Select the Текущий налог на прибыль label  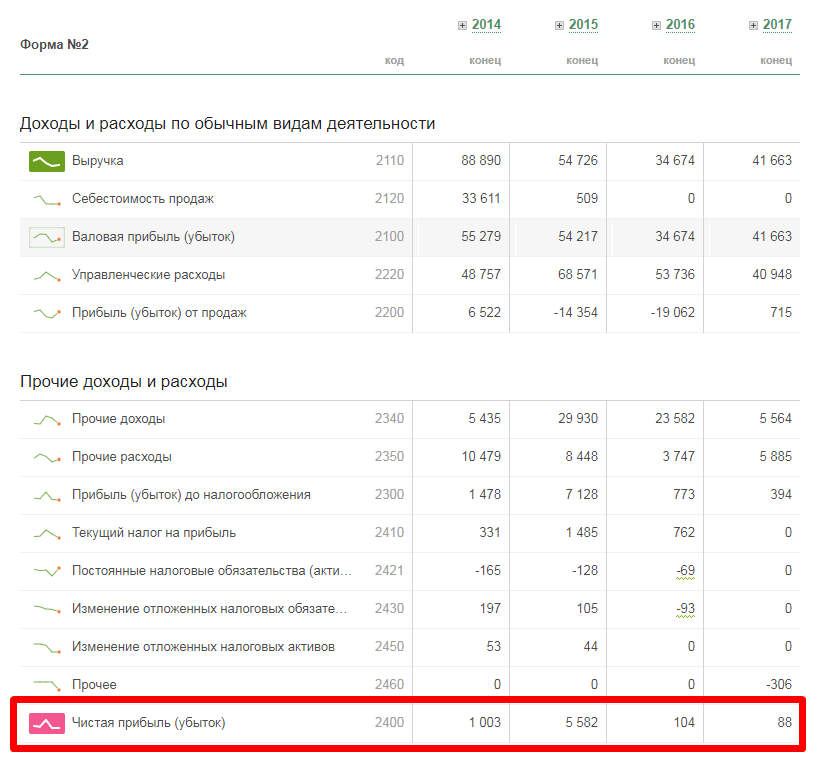click(x=154, y=533)
